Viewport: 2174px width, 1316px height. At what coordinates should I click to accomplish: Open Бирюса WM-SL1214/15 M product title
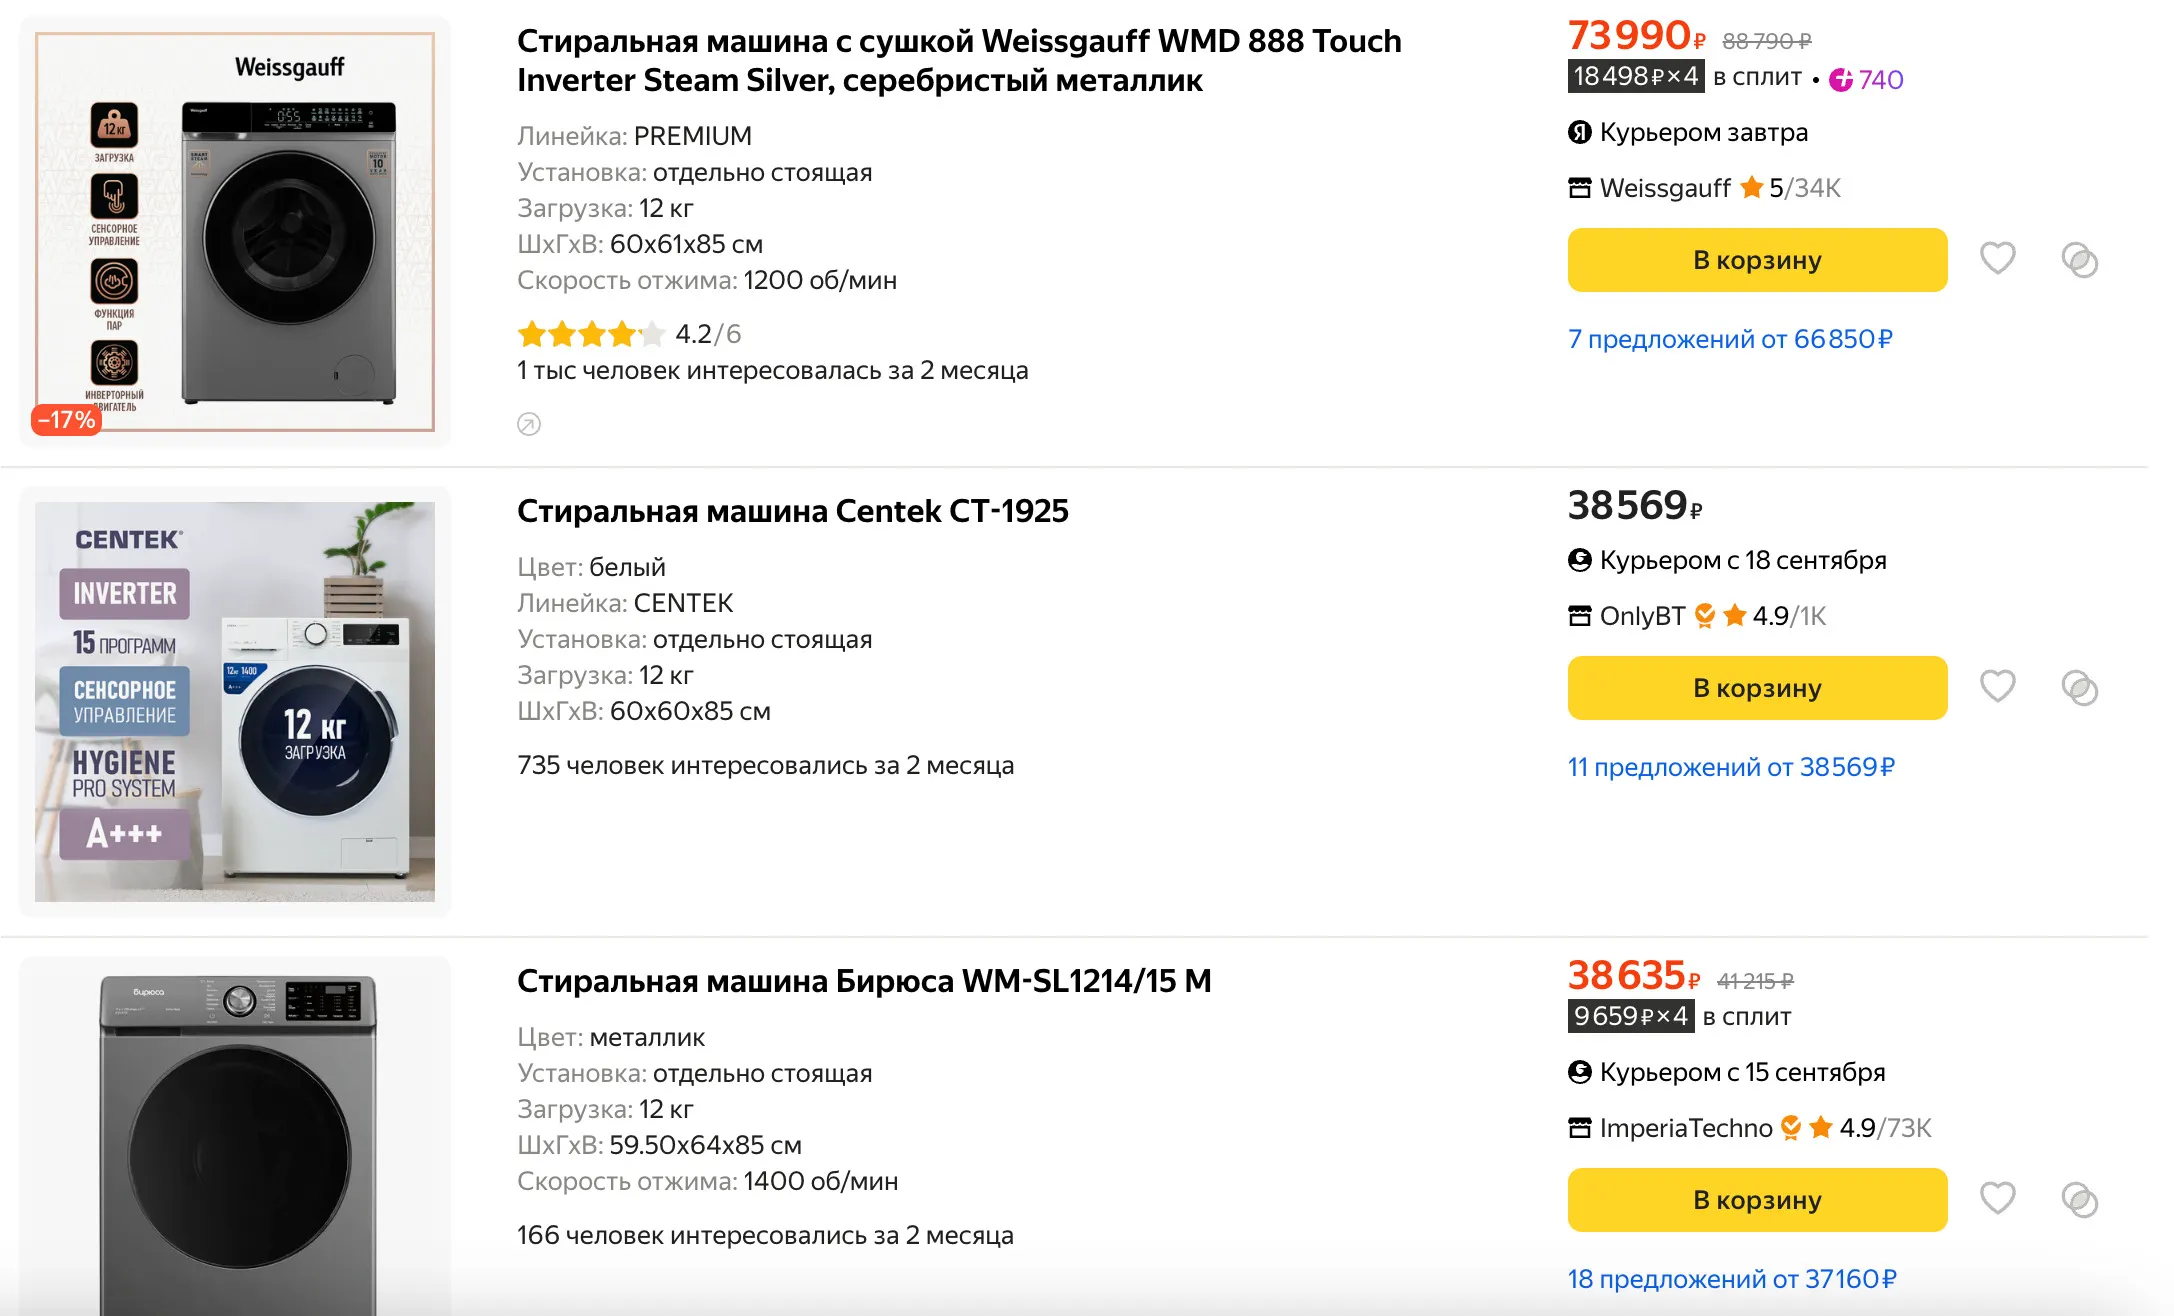pyautogui.click(x=864, y=981)
